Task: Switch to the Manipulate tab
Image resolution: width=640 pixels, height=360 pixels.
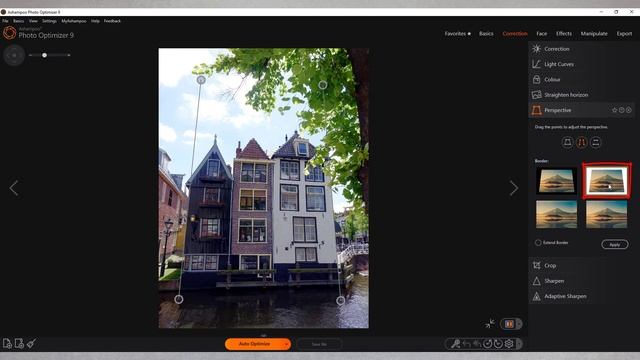Action: 594,33
